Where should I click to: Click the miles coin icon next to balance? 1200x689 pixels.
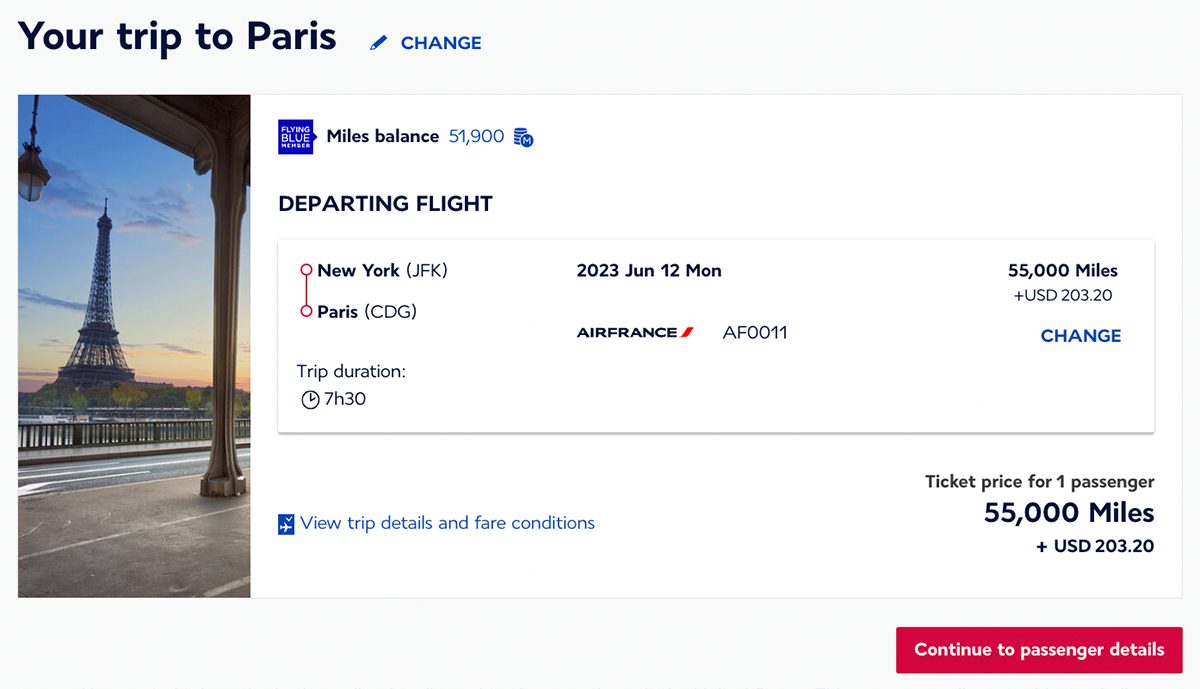(x=523, y=137)
